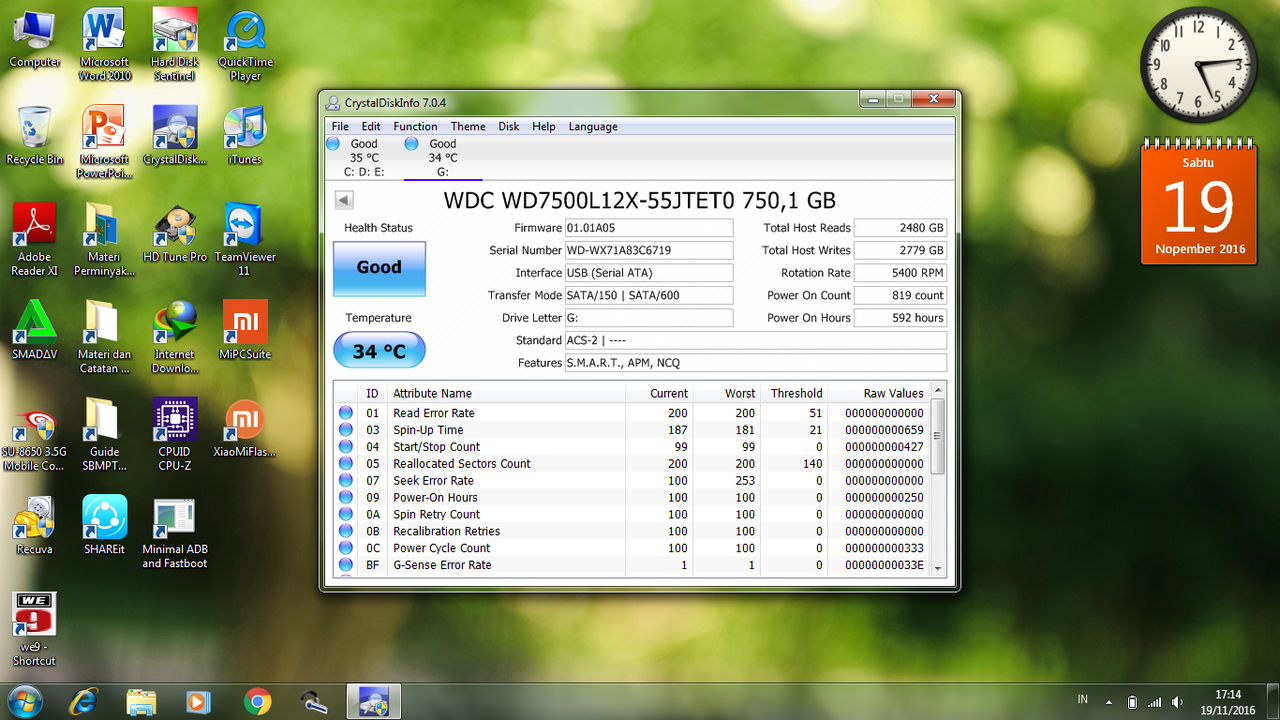
Task: Open iTunes desktop shortcut
Action: [245, 136]
